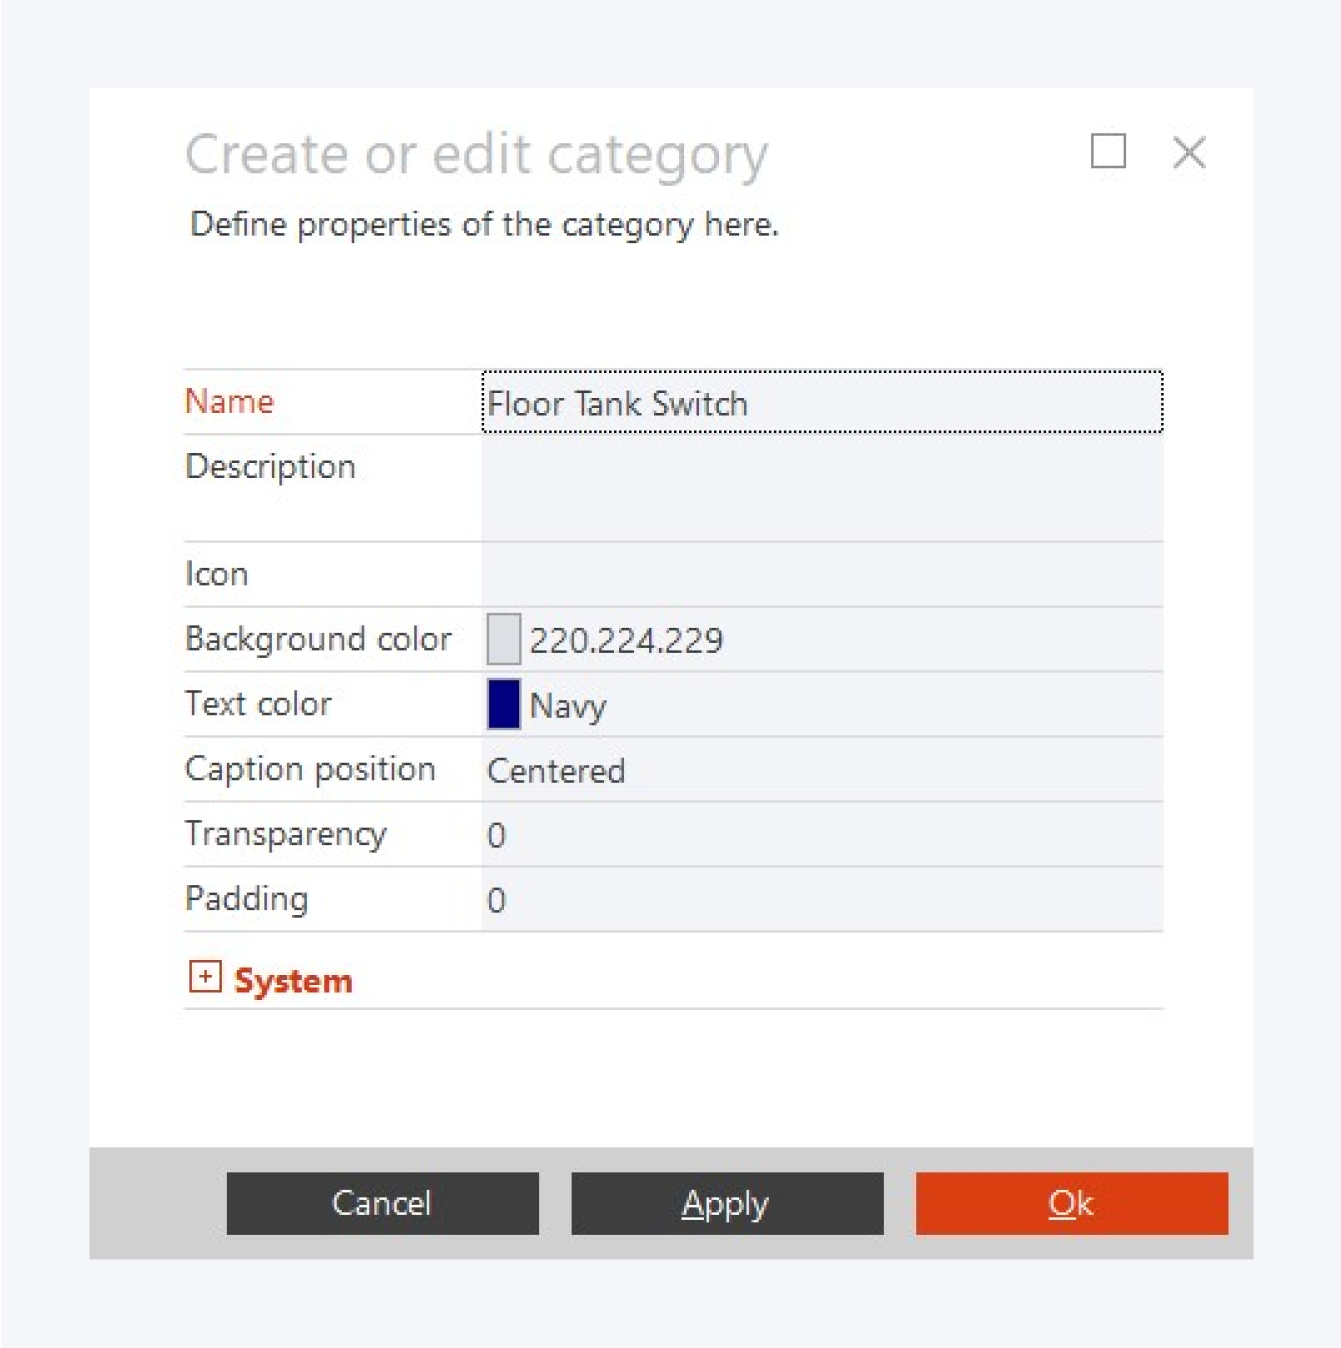The width and height of the screenshot is (1341, 1348).
Task: Click the 220.224.229 background color value
Action: coord(626,640)
